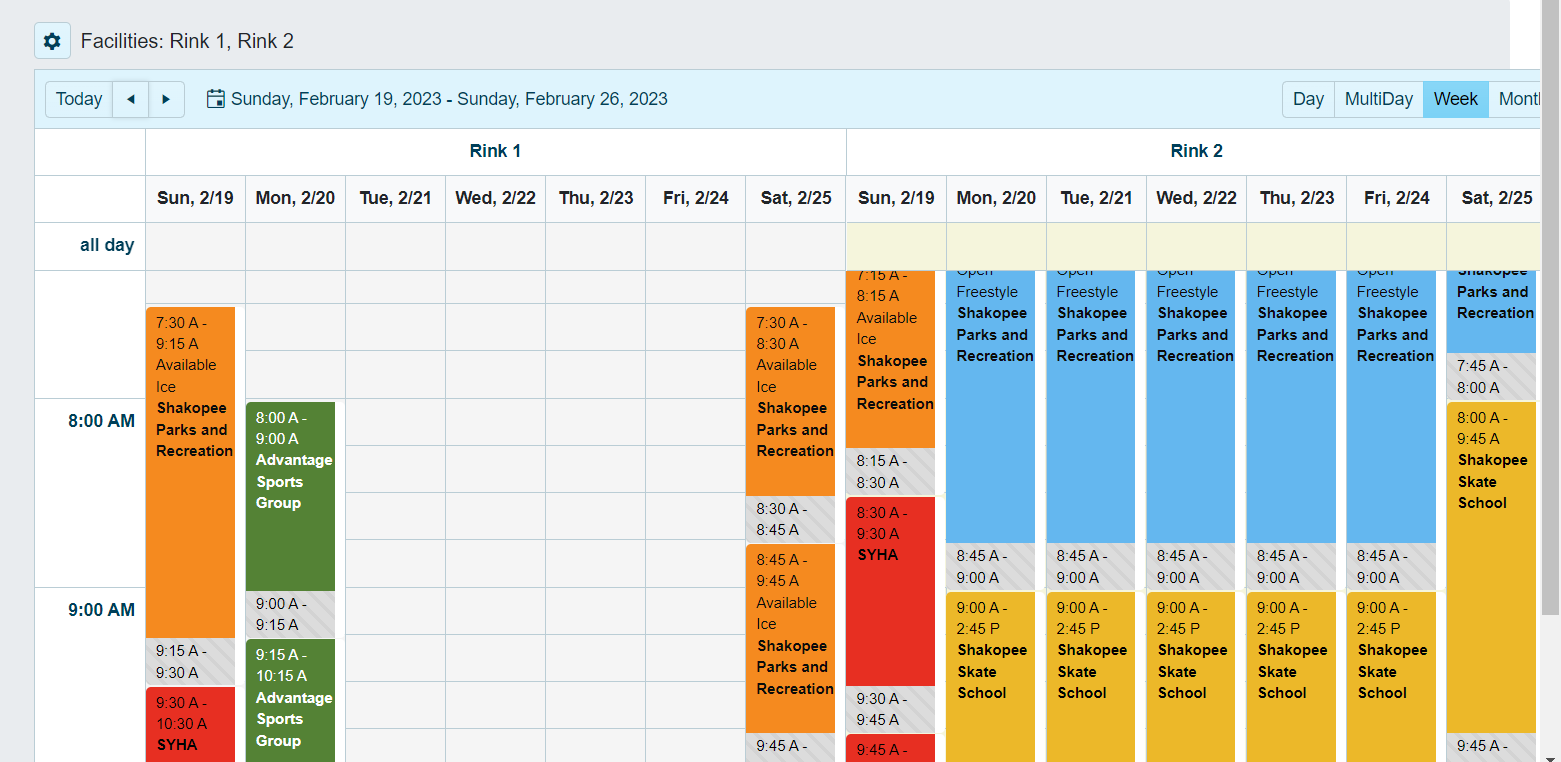
Task: Open Advantage Sports Group 8:00 A - 9:00 A event
Action: tap(290, 496)
